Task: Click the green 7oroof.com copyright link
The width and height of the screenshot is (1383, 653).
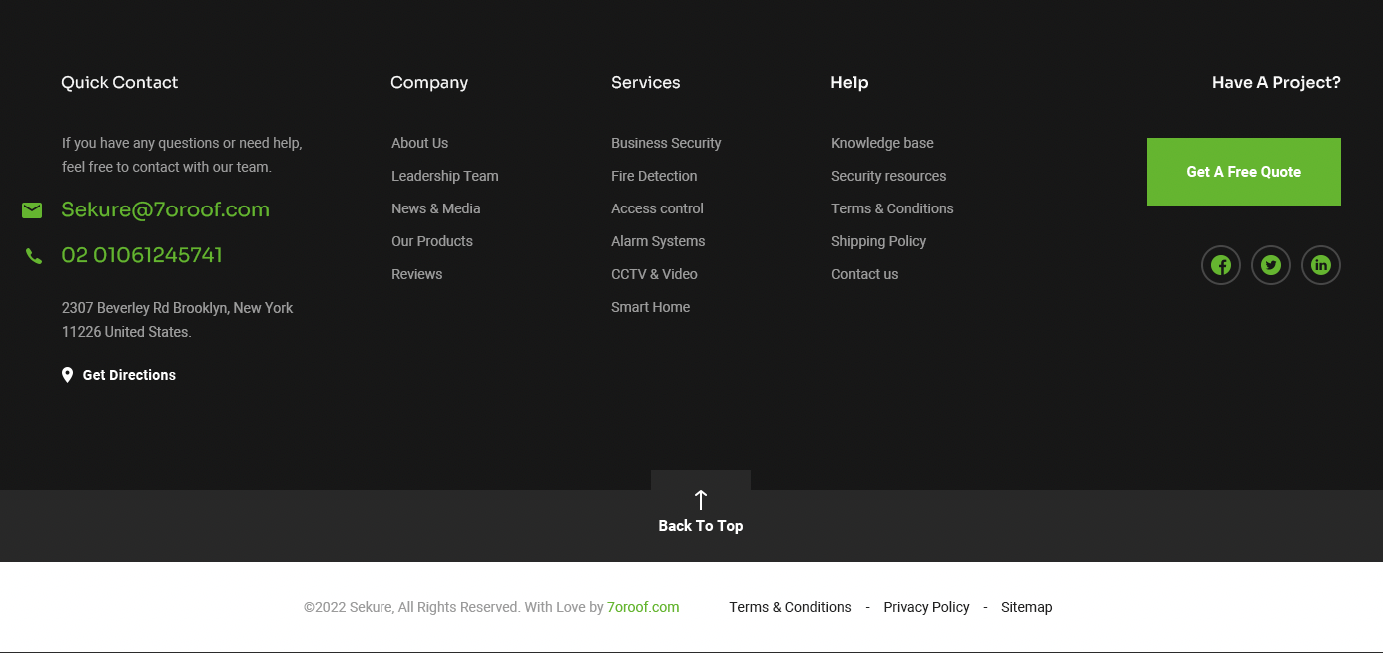Action: coord(642,607)
